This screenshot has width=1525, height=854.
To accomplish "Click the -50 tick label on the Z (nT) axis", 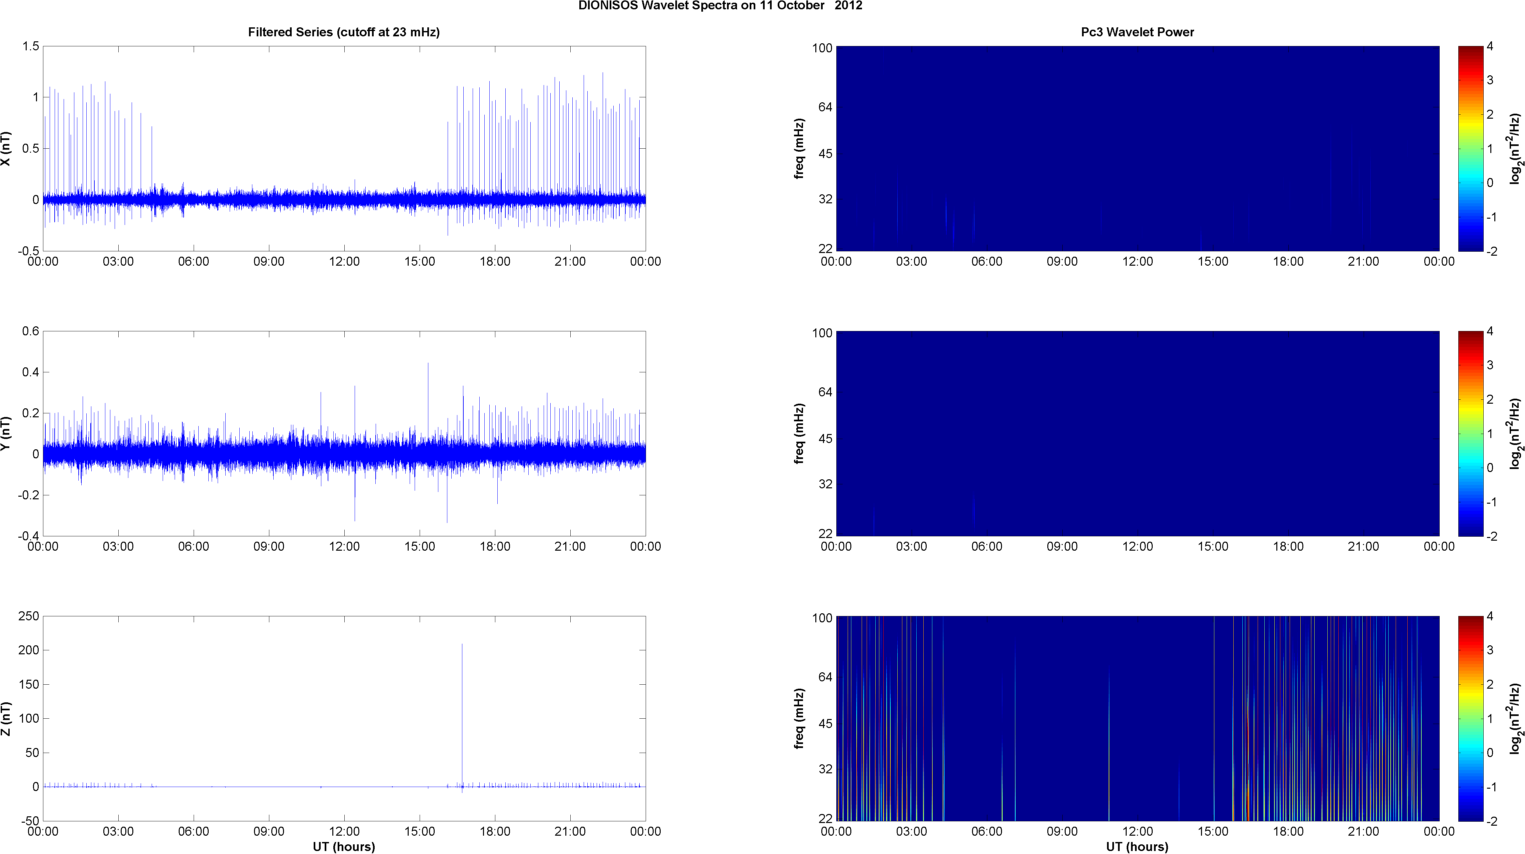I will 28,821.
